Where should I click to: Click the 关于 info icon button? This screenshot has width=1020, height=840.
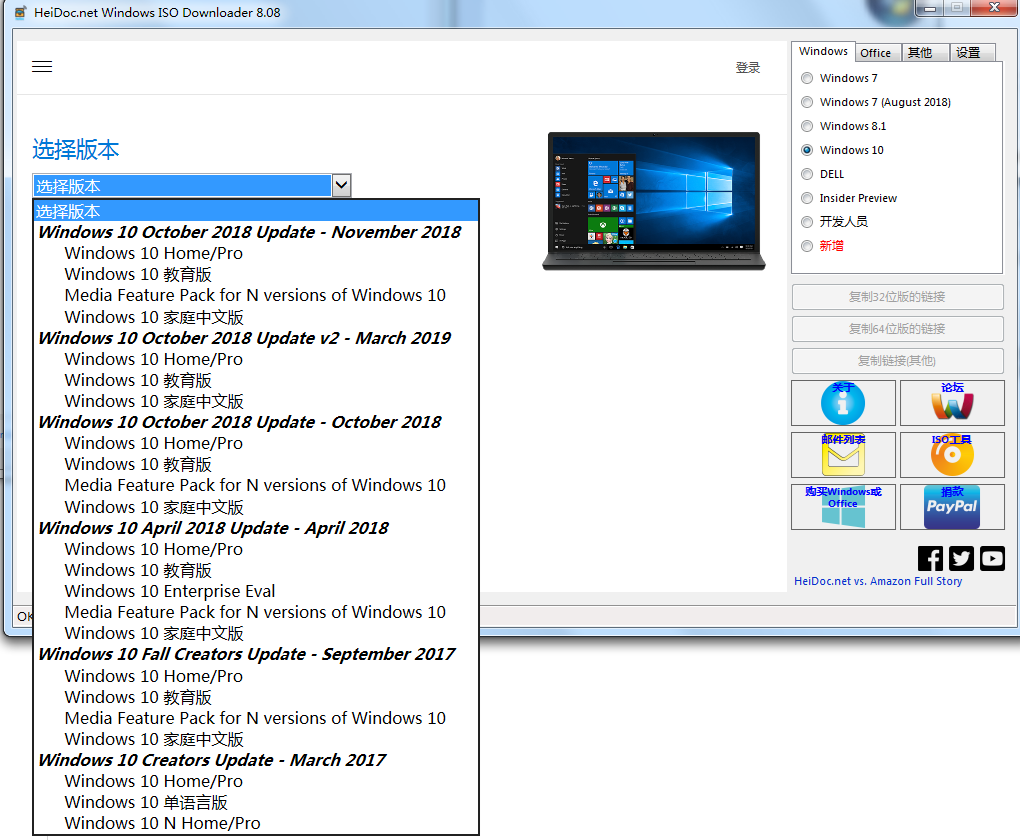[843, 403]
